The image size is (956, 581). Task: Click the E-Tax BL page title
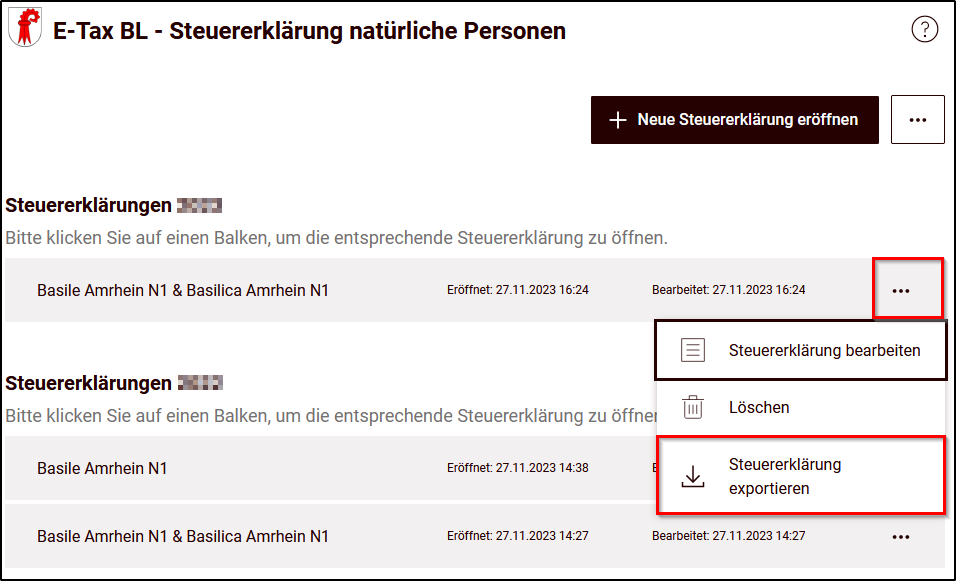(x=309, y=31)
